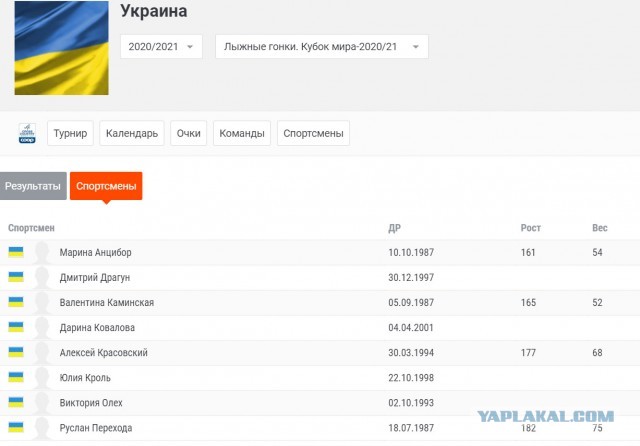Click the birth date 04.04.2001
The width and height of the screenshot is (640, 446).
[x=411, y=328]
